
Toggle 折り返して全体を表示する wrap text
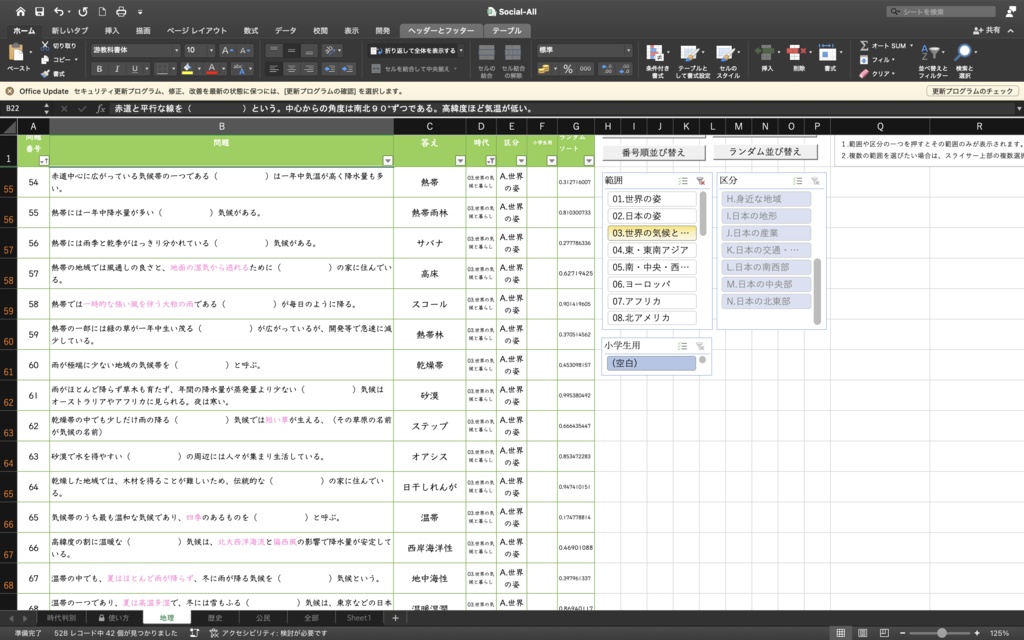tap(413, 51)
